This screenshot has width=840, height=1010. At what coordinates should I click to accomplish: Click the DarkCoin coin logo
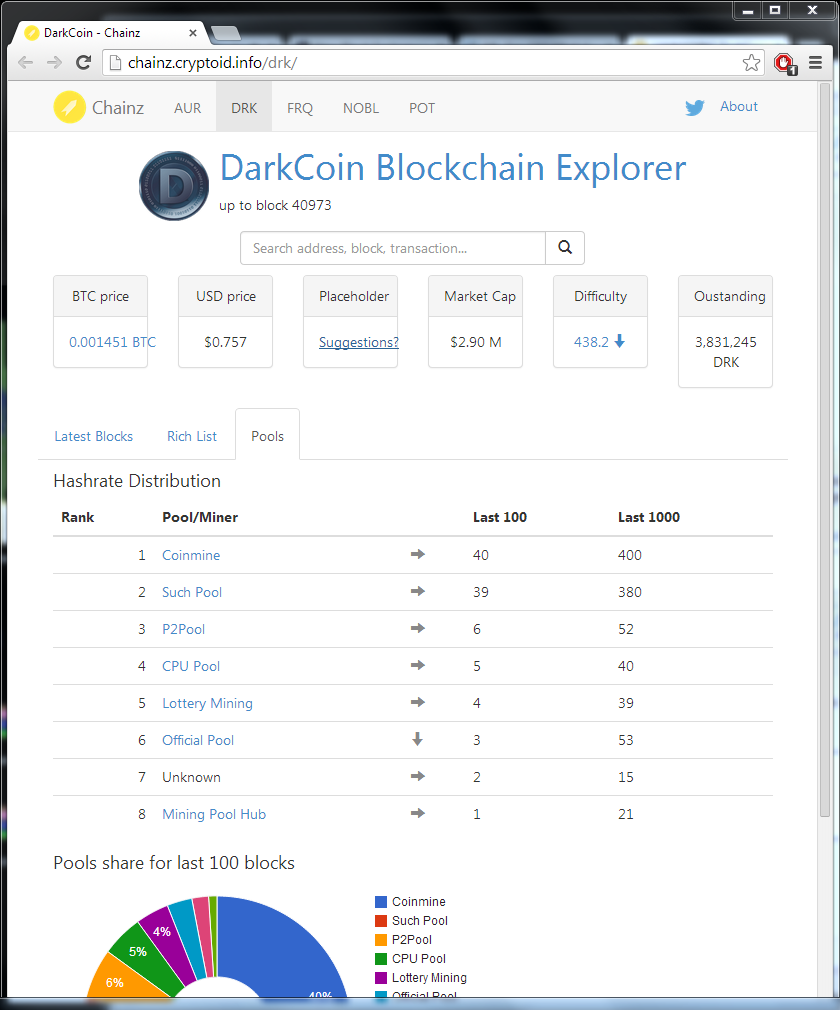click(x=174, y=186)
